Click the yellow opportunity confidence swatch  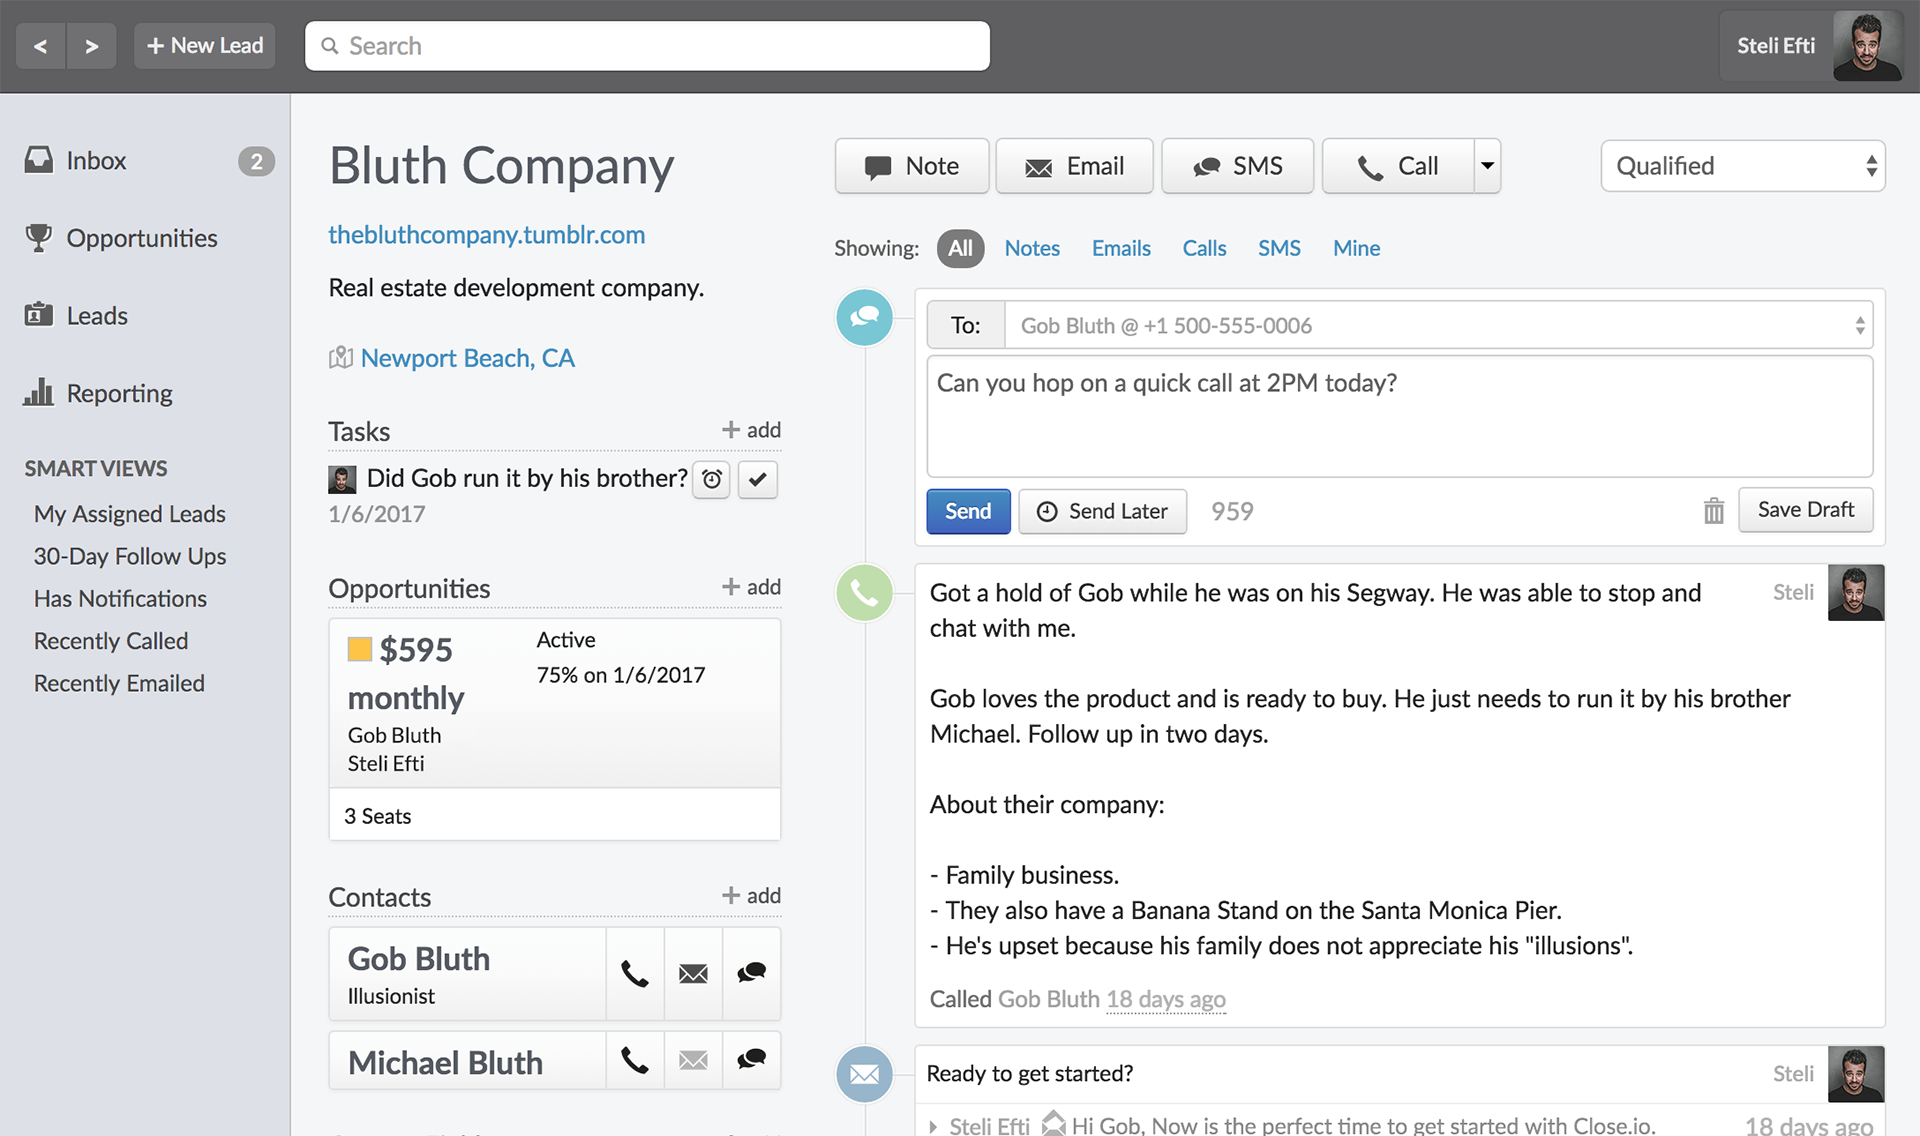click(x=359, y=649)
